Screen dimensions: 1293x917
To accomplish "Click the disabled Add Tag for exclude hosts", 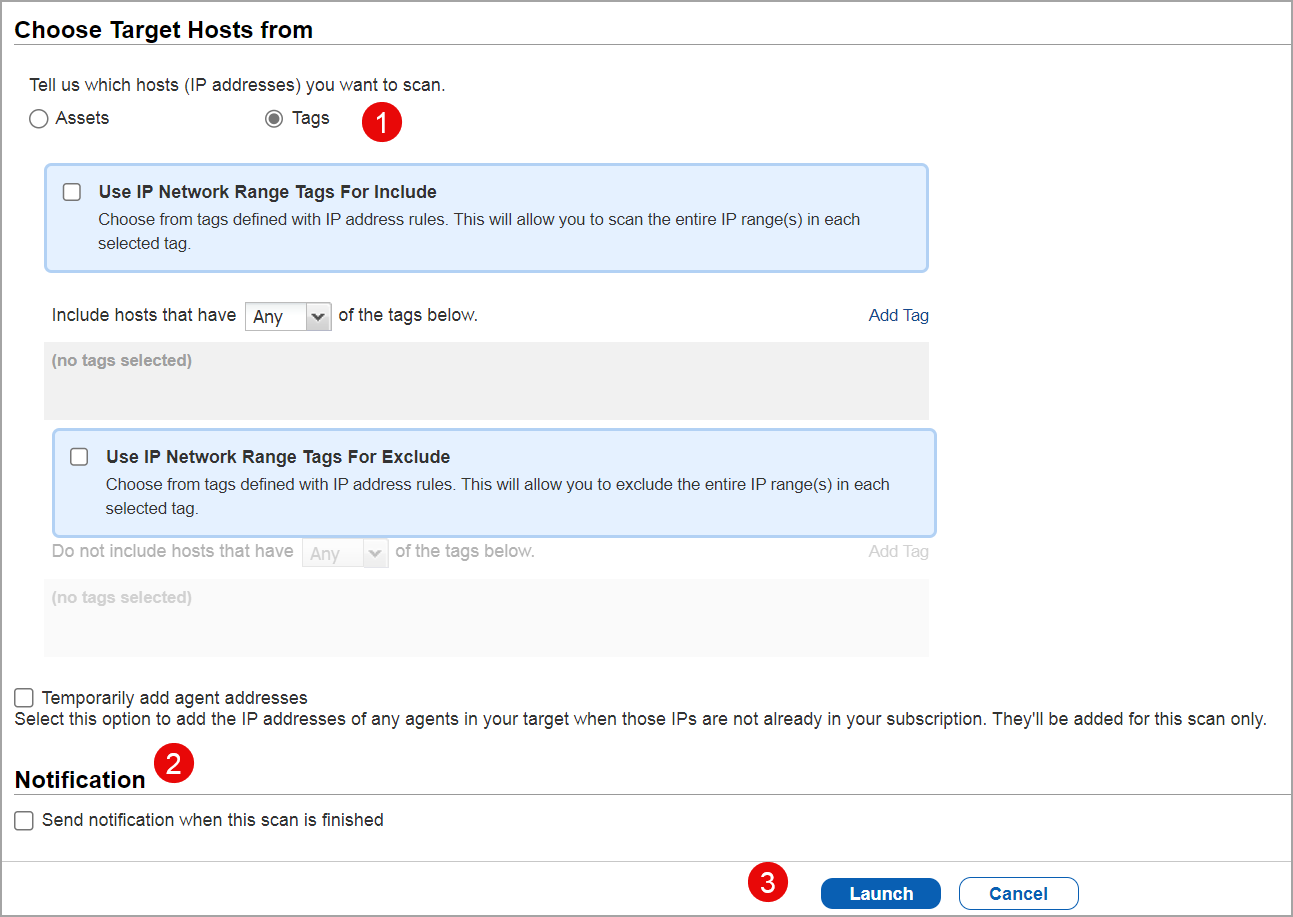I will (x=897, y=551).
